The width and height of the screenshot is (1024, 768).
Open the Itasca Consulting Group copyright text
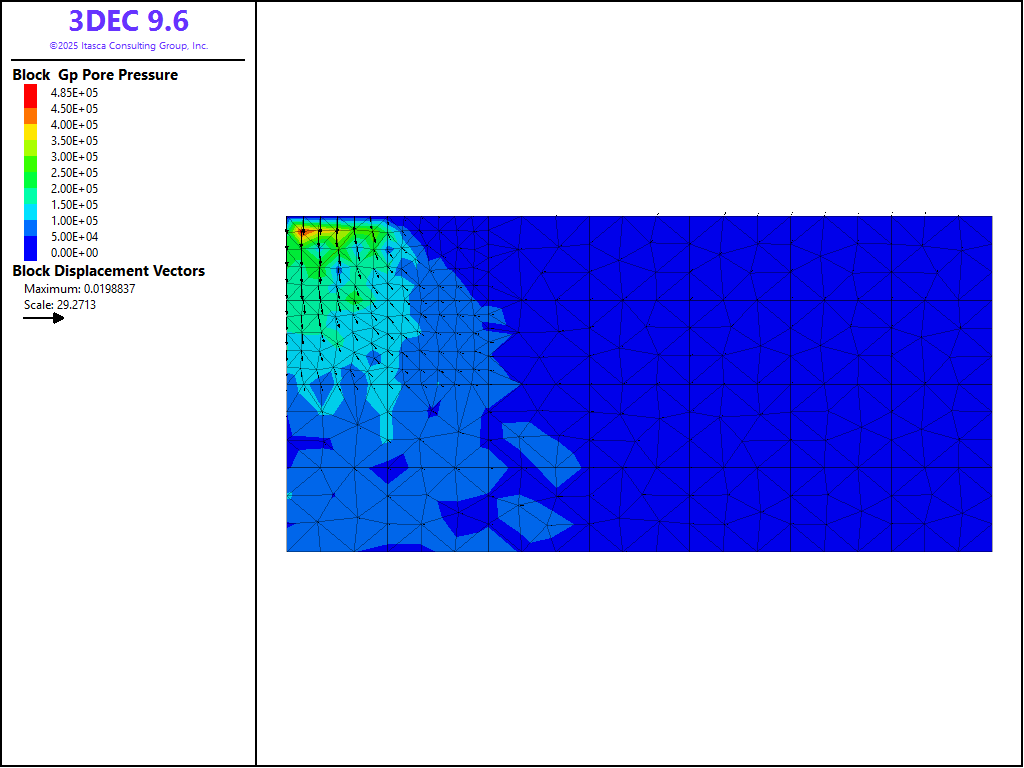point(128,46)
